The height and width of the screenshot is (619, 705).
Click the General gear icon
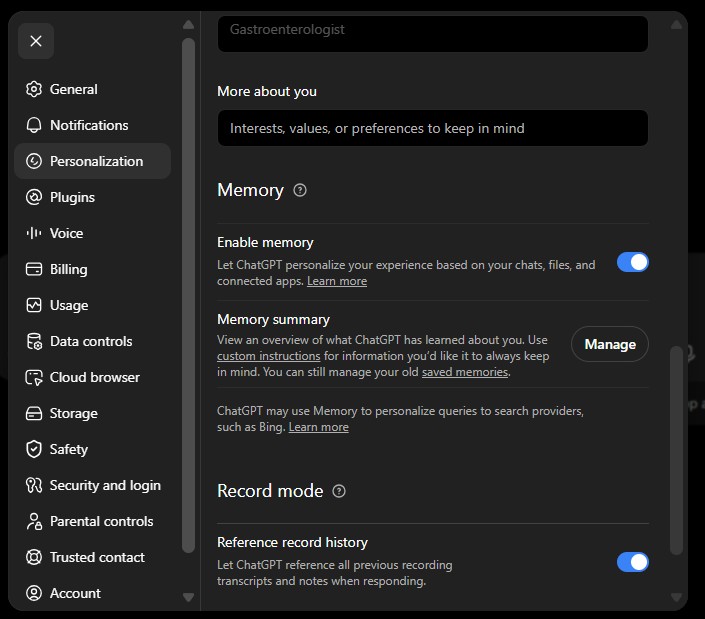pyautogui.click(x=34, y=89)
